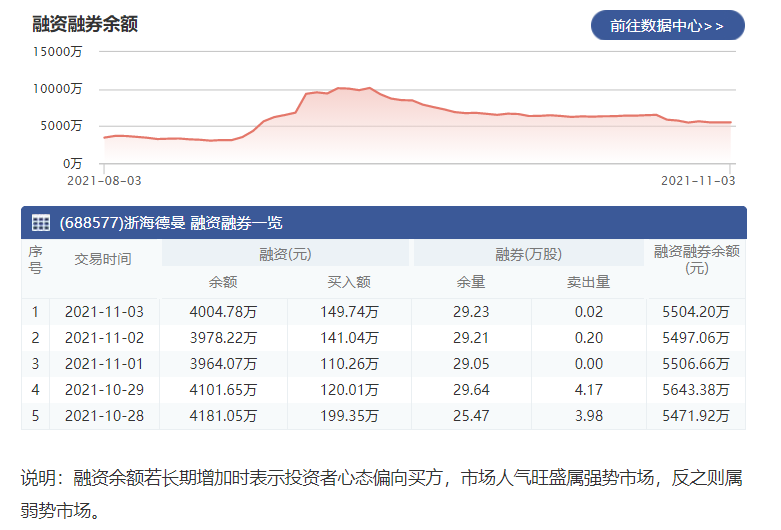This screenshot has height=530, width=781.
Task: Click the 199.35万 buy amount cell
Action: pyautogui.click(x=349, y=415)
